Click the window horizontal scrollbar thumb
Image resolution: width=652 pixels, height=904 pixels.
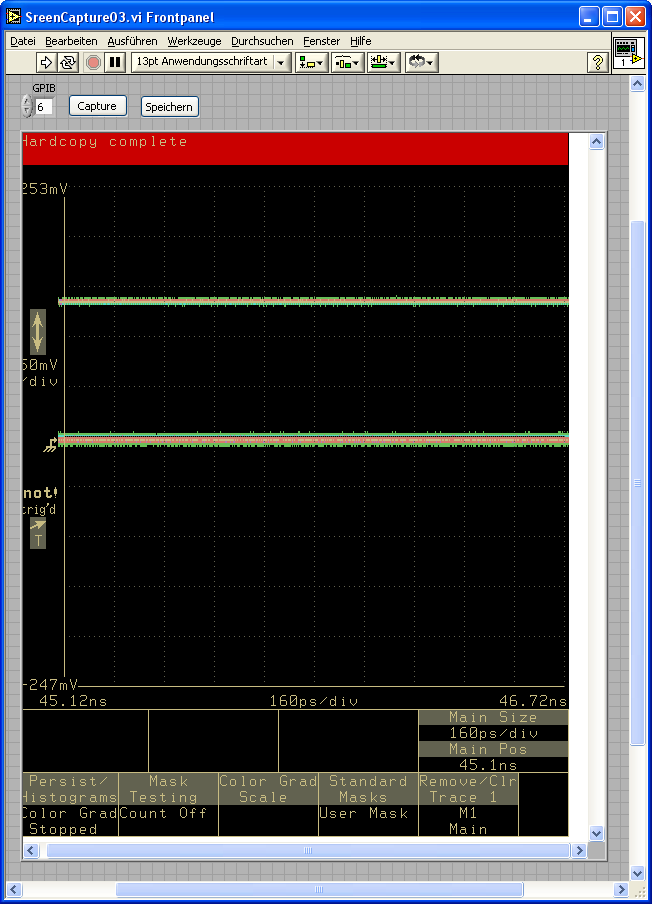click(319, 890)
